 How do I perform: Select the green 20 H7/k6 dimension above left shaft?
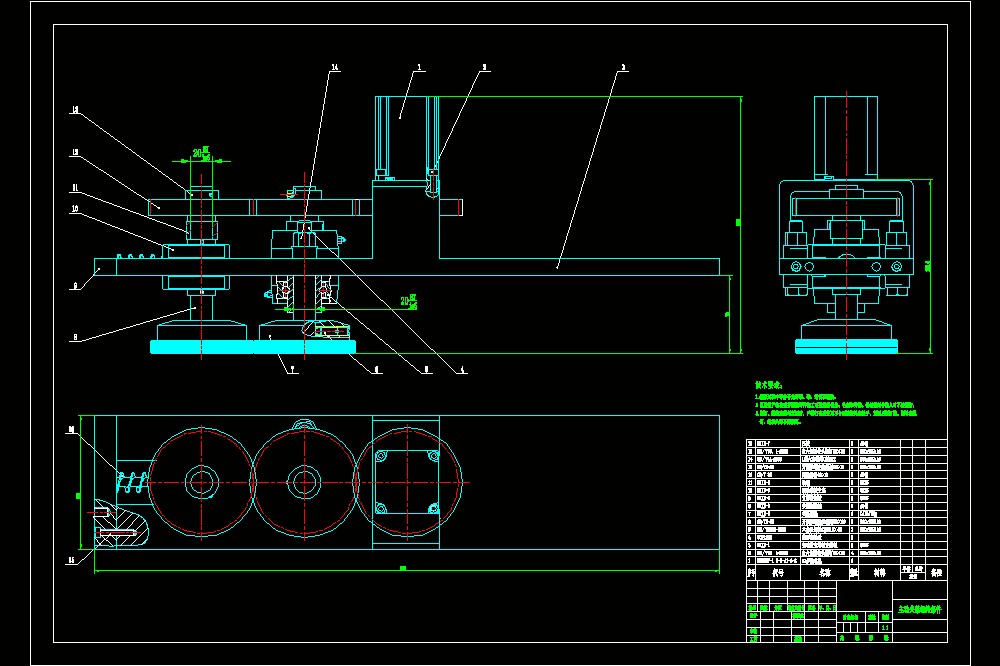(202, 153)
